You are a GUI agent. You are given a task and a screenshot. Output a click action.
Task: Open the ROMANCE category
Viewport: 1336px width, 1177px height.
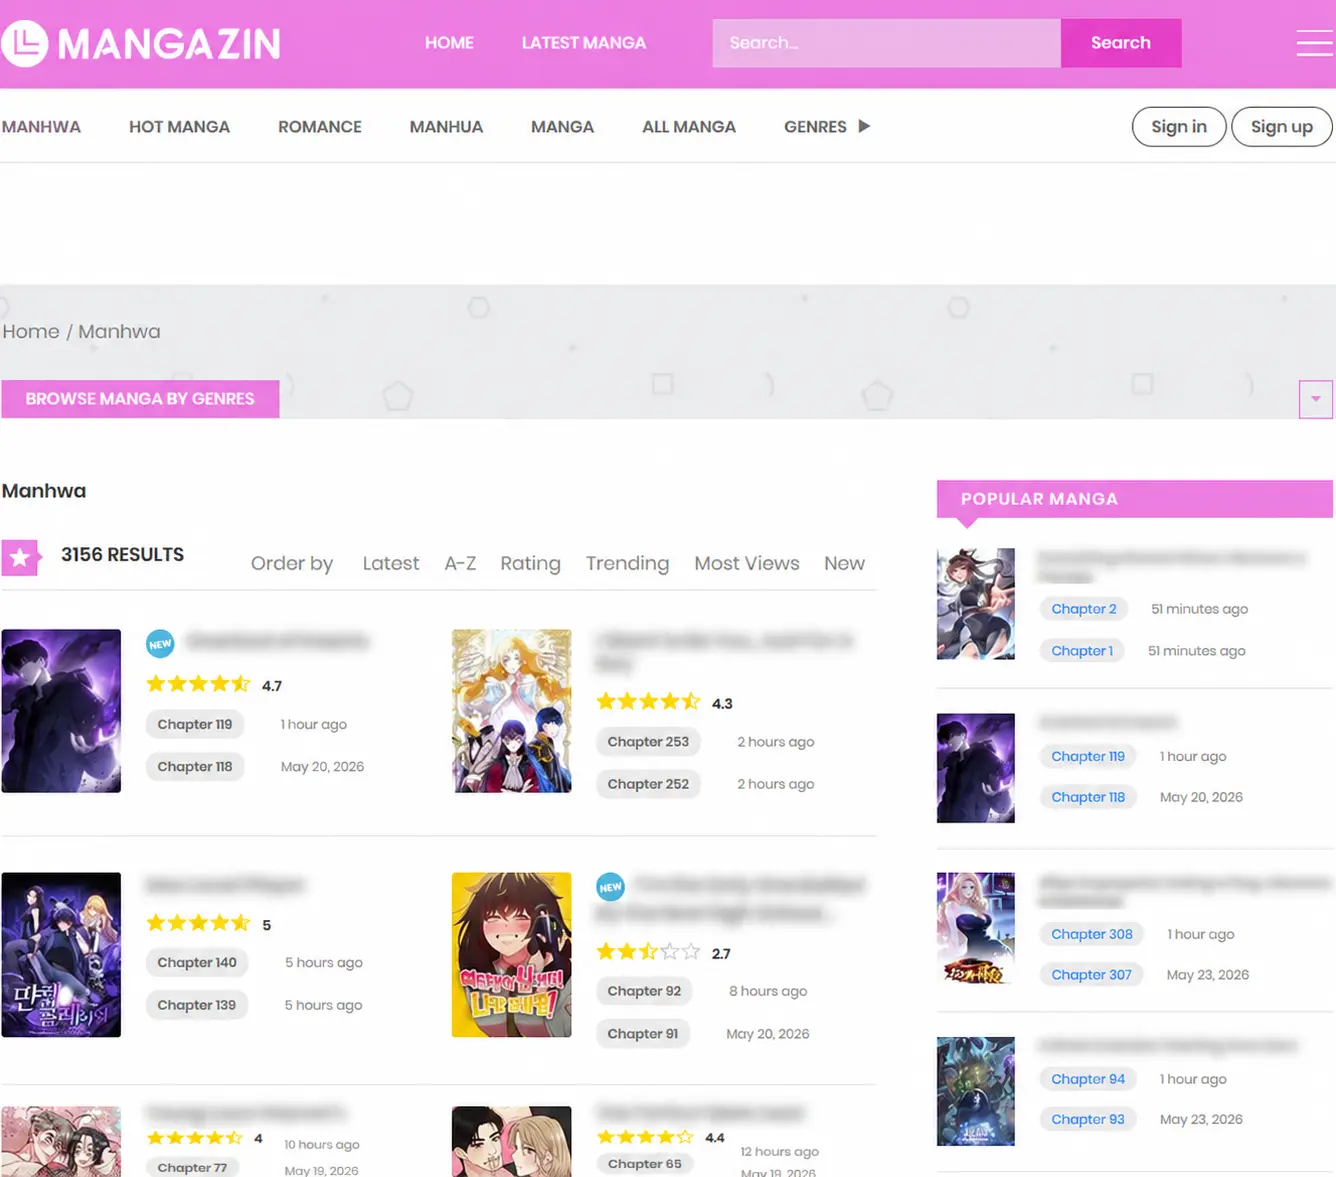[x=320, y=127]
